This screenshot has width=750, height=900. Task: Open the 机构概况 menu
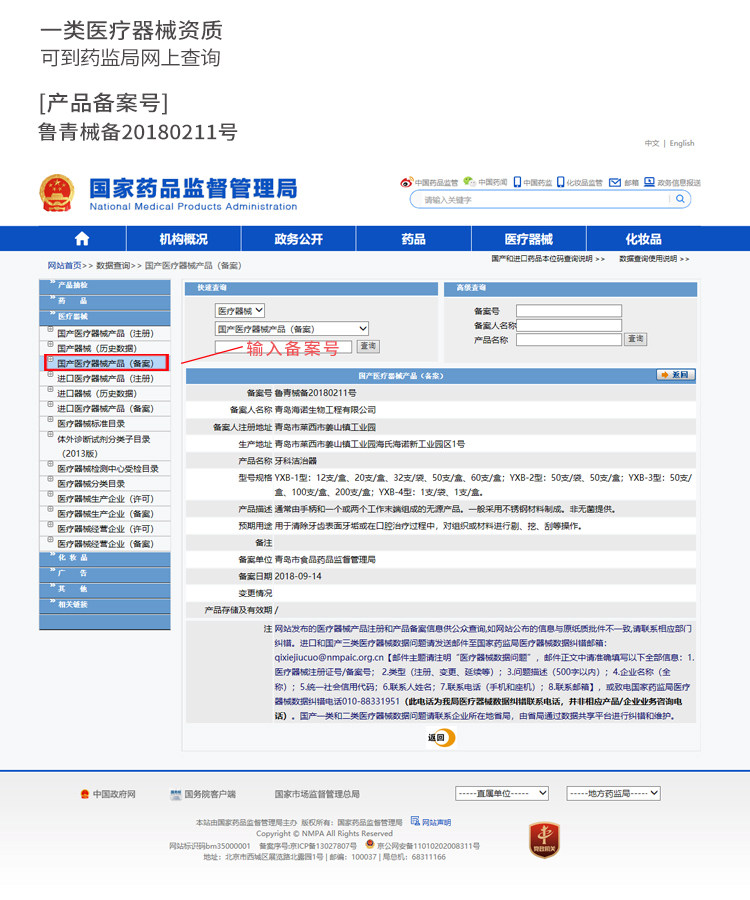point(184,239)
